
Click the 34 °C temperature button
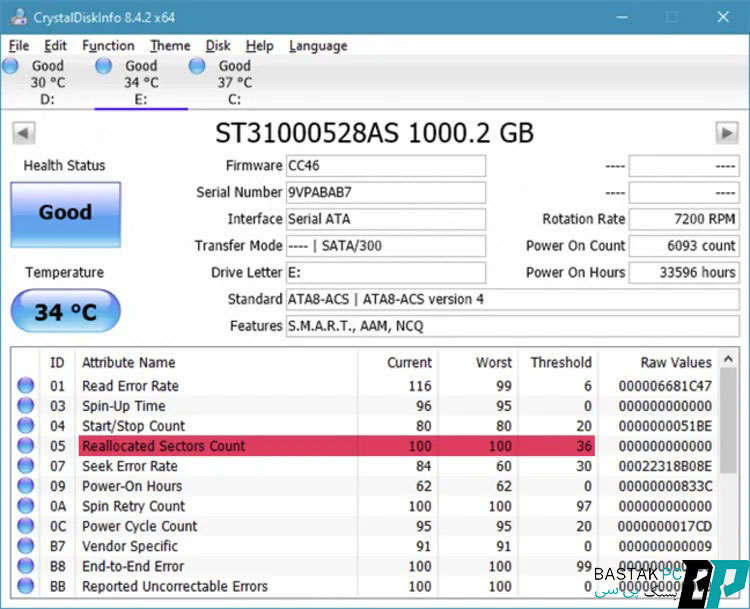tap(65, 312)
